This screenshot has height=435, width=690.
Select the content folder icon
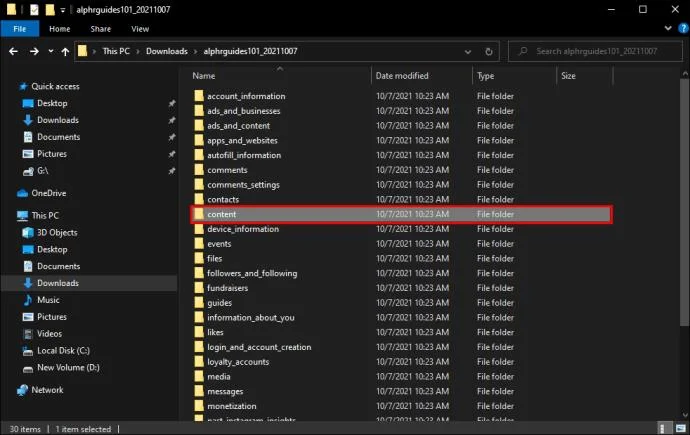click(x=199, y=214)
